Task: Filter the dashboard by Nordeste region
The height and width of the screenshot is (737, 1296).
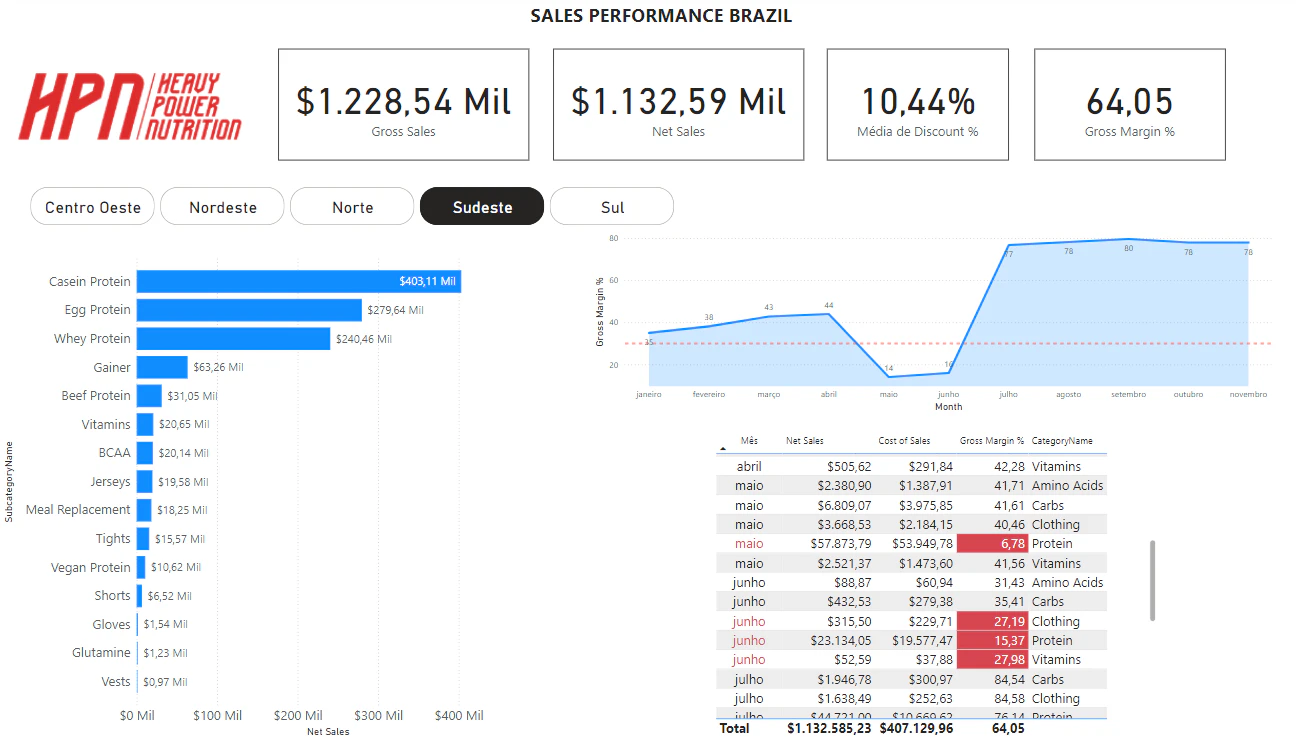Action: pyautogui.click(x=223, y=207)
